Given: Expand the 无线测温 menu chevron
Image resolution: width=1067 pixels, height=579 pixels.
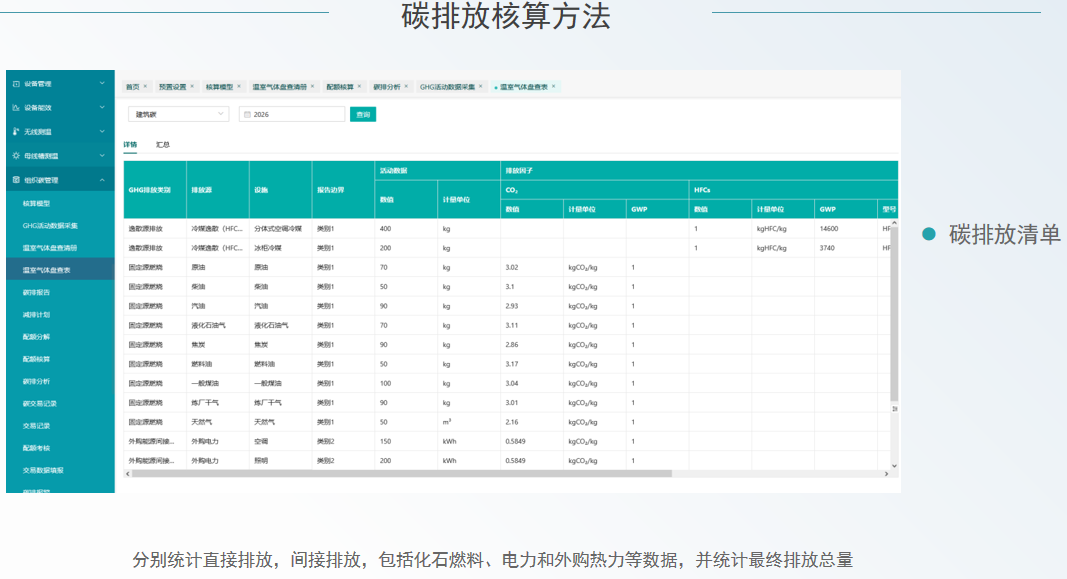Looking at the screenshot, I should [102, 131].
